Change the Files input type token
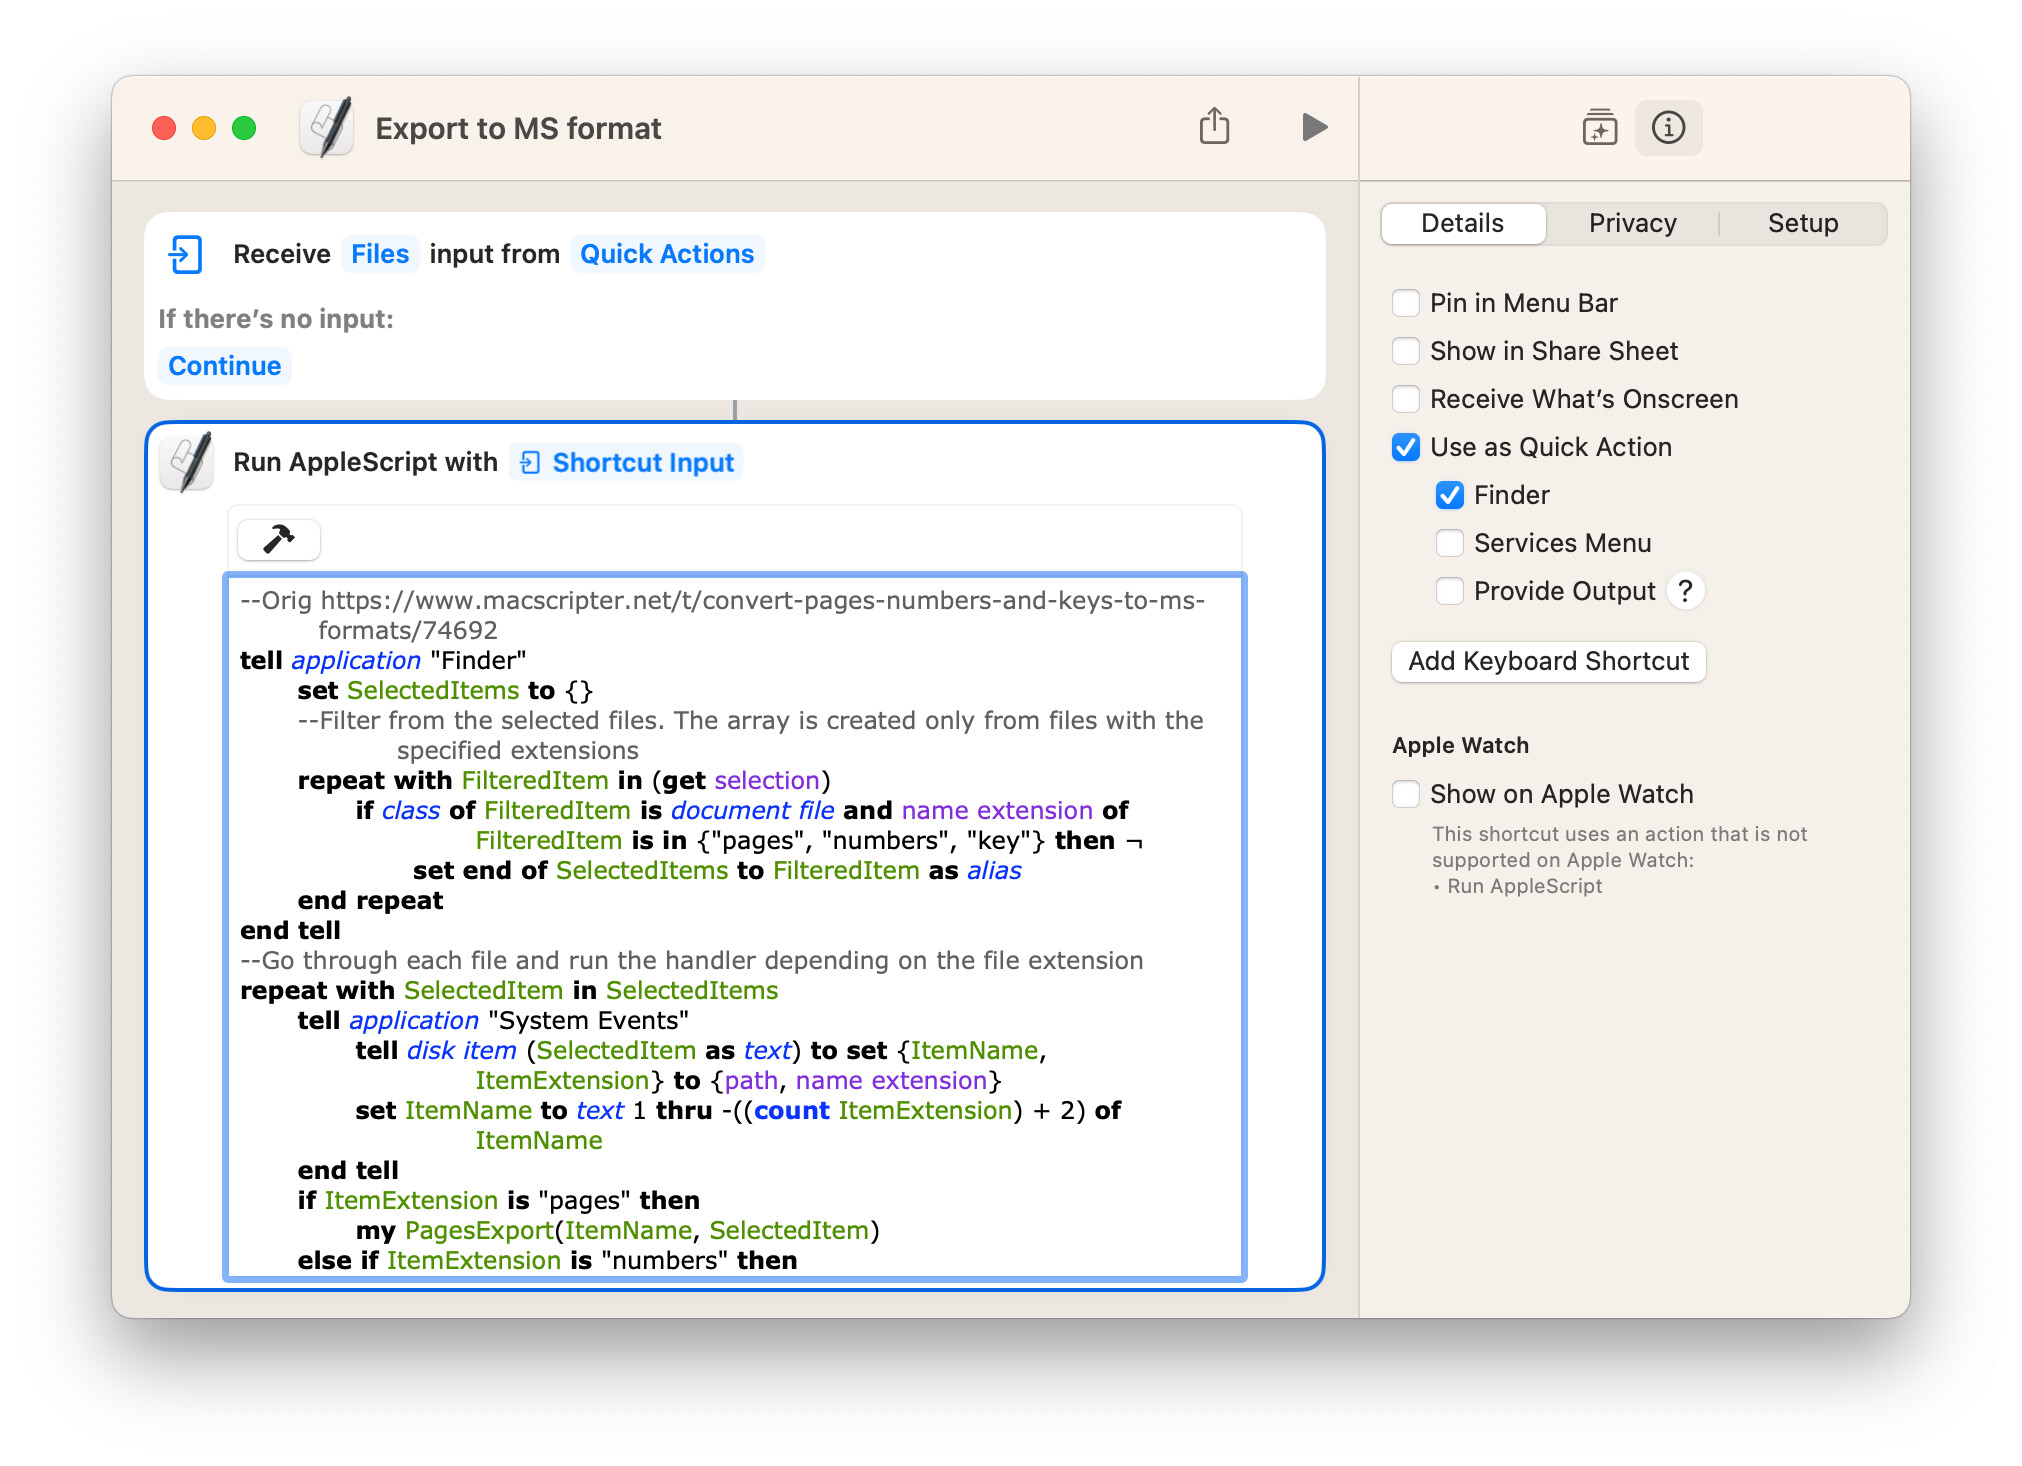2022x1466 pixels. pos(380,254)
